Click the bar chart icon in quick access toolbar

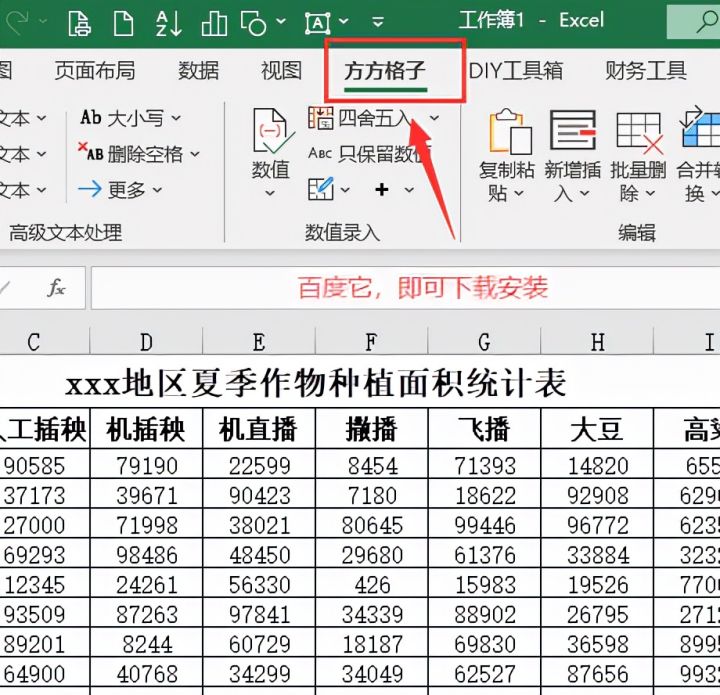(214, 23)
